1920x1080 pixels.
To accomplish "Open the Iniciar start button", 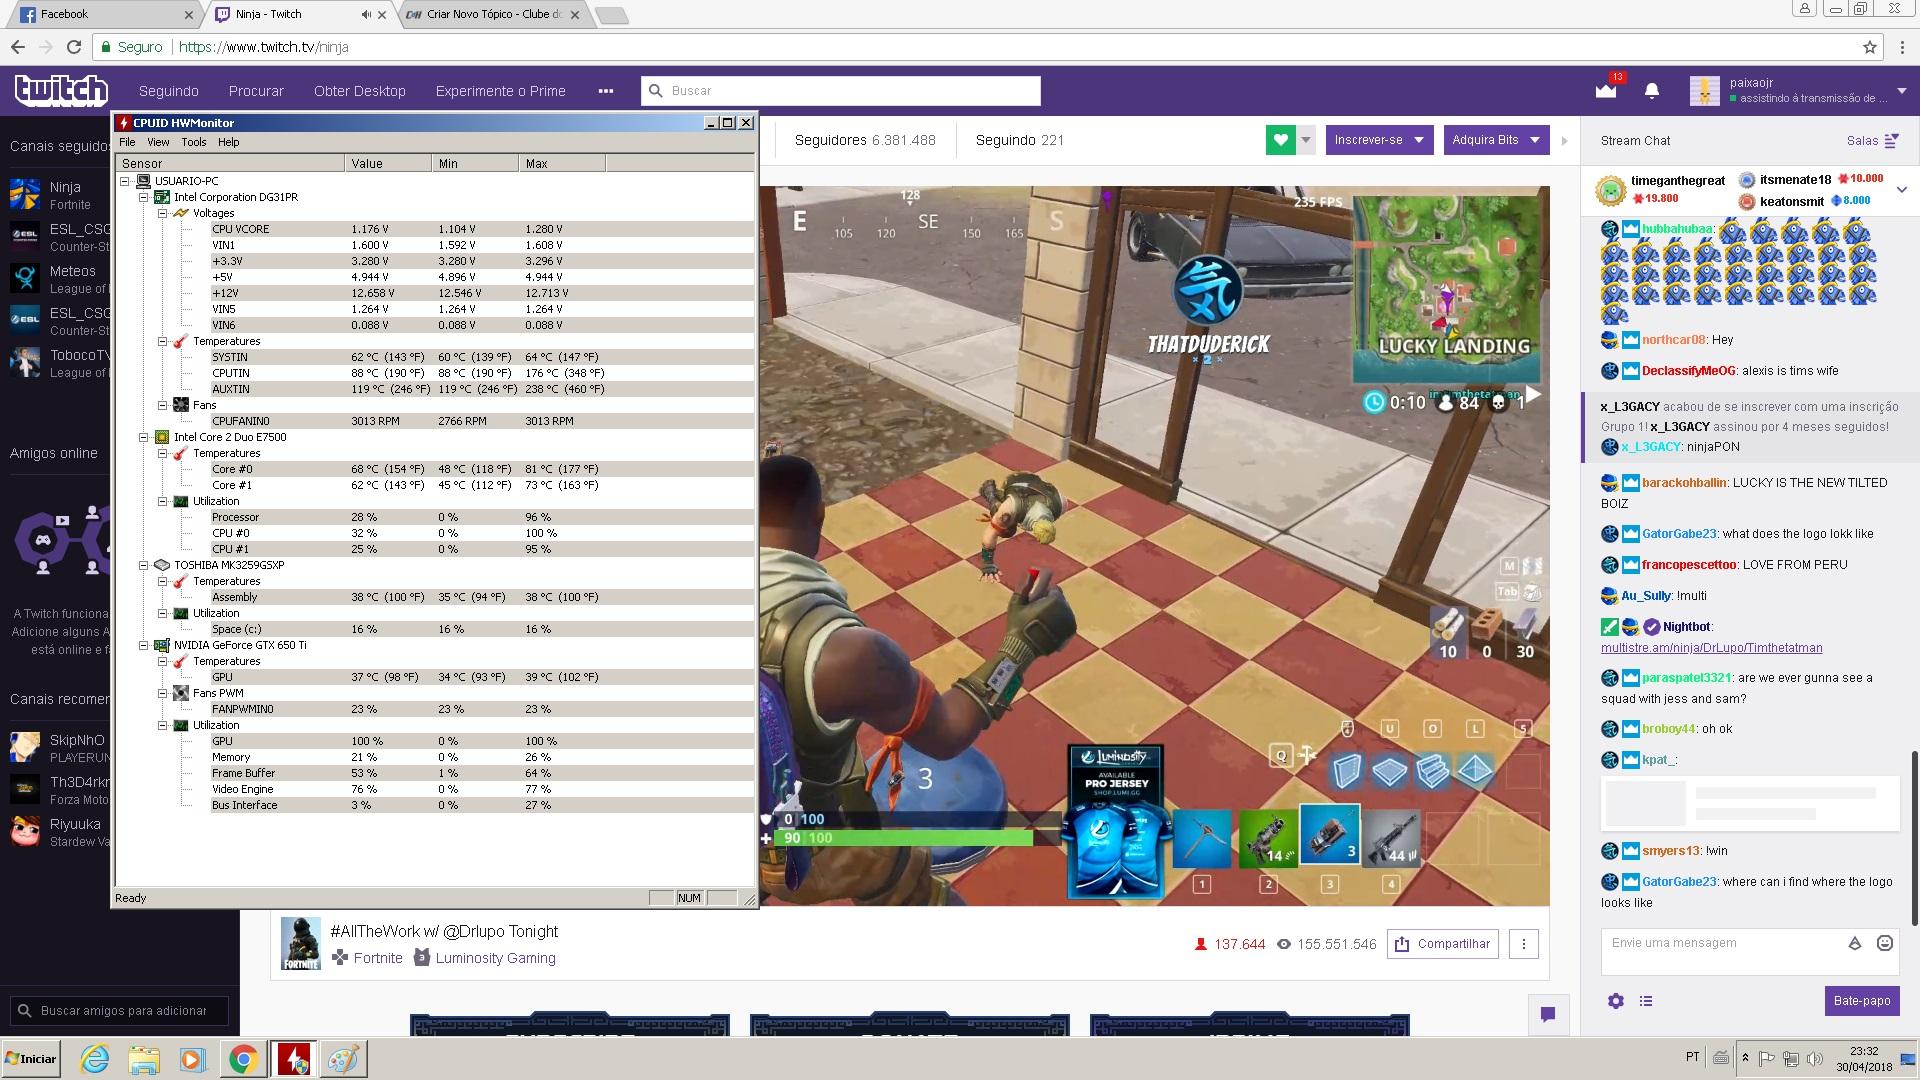I will 31,1059.
